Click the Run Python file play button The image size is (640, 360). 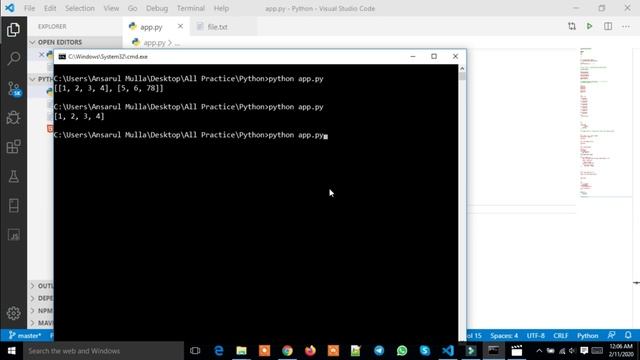tap(589, 26)
